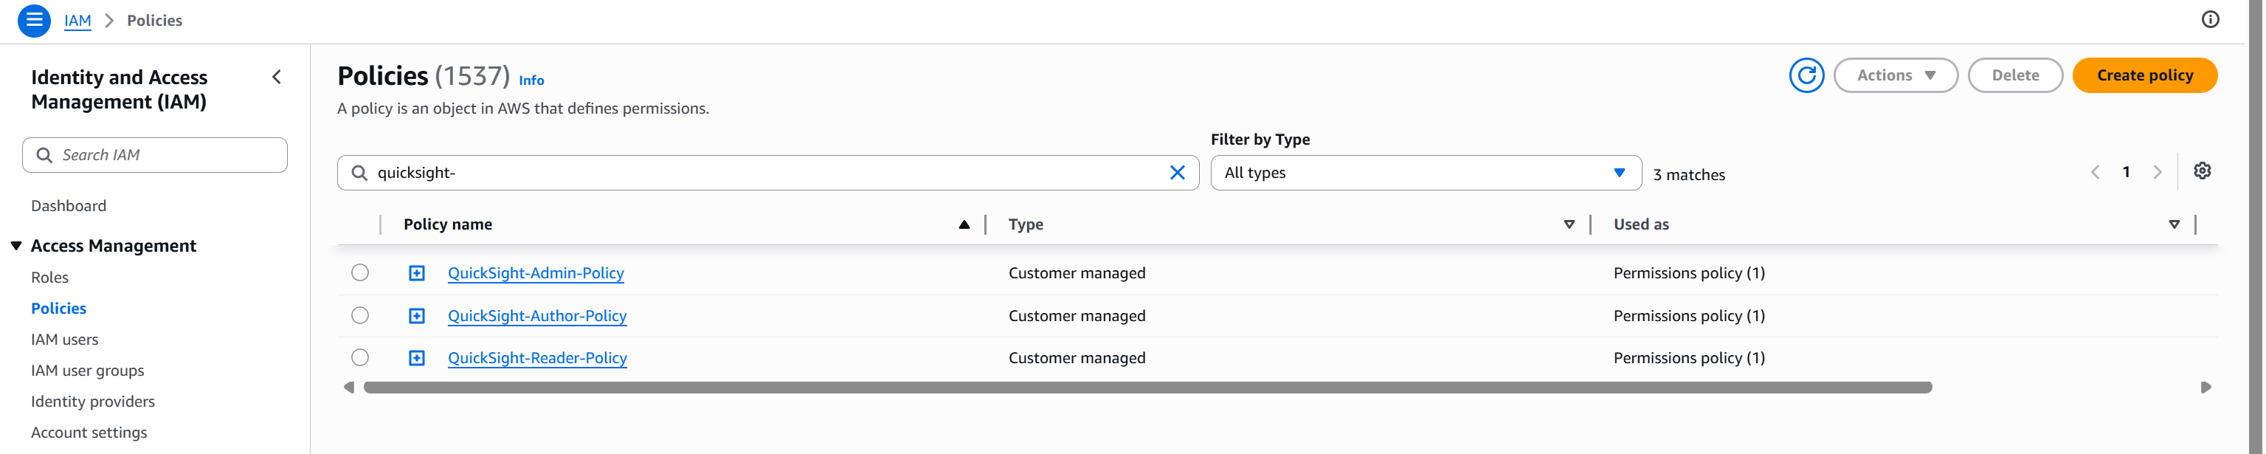
Task: Collapse the IAM side navigation panel
Action: point(277,77)
